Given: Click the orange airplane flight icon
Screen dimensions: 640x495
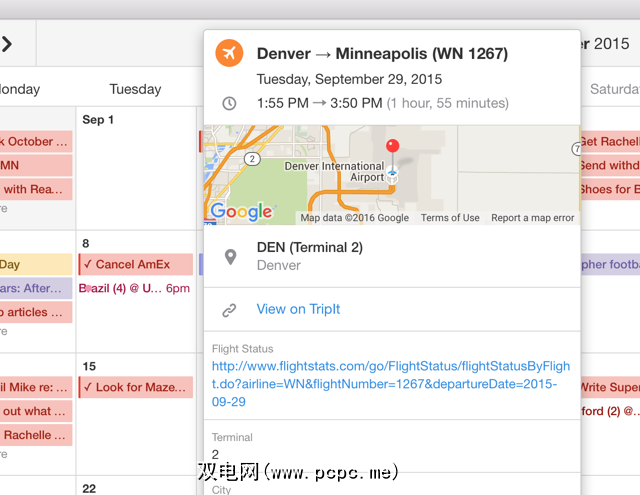Looking at the screenshot, I should coord(229,53).
